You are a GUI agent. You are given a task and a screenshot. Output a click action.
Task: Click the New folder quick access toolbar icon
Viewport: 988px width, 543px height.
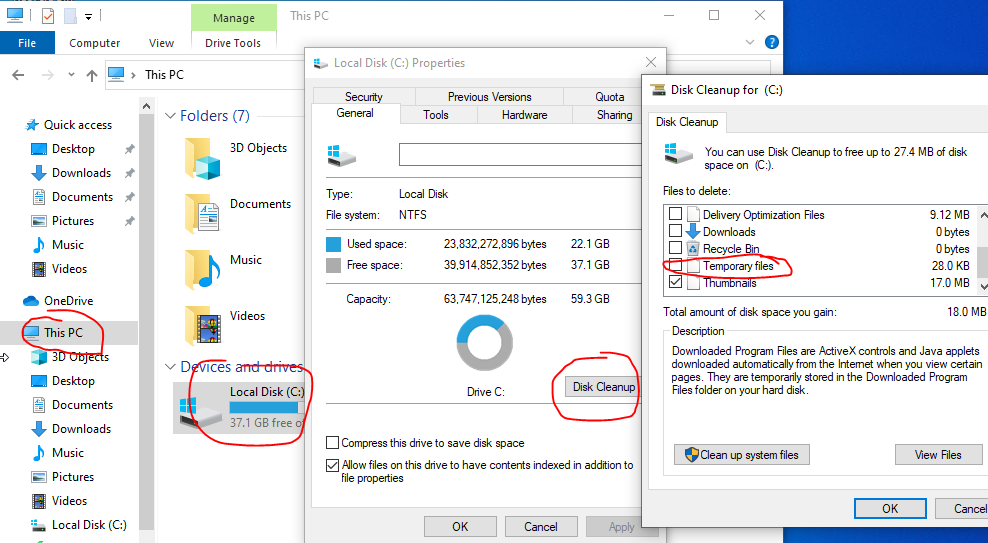(70, 16)
